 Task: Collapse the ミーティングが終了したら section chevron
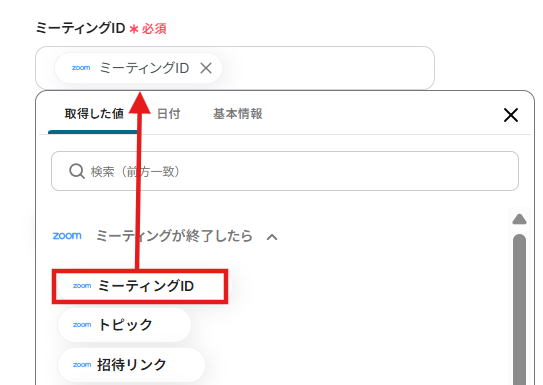[272, 237]
